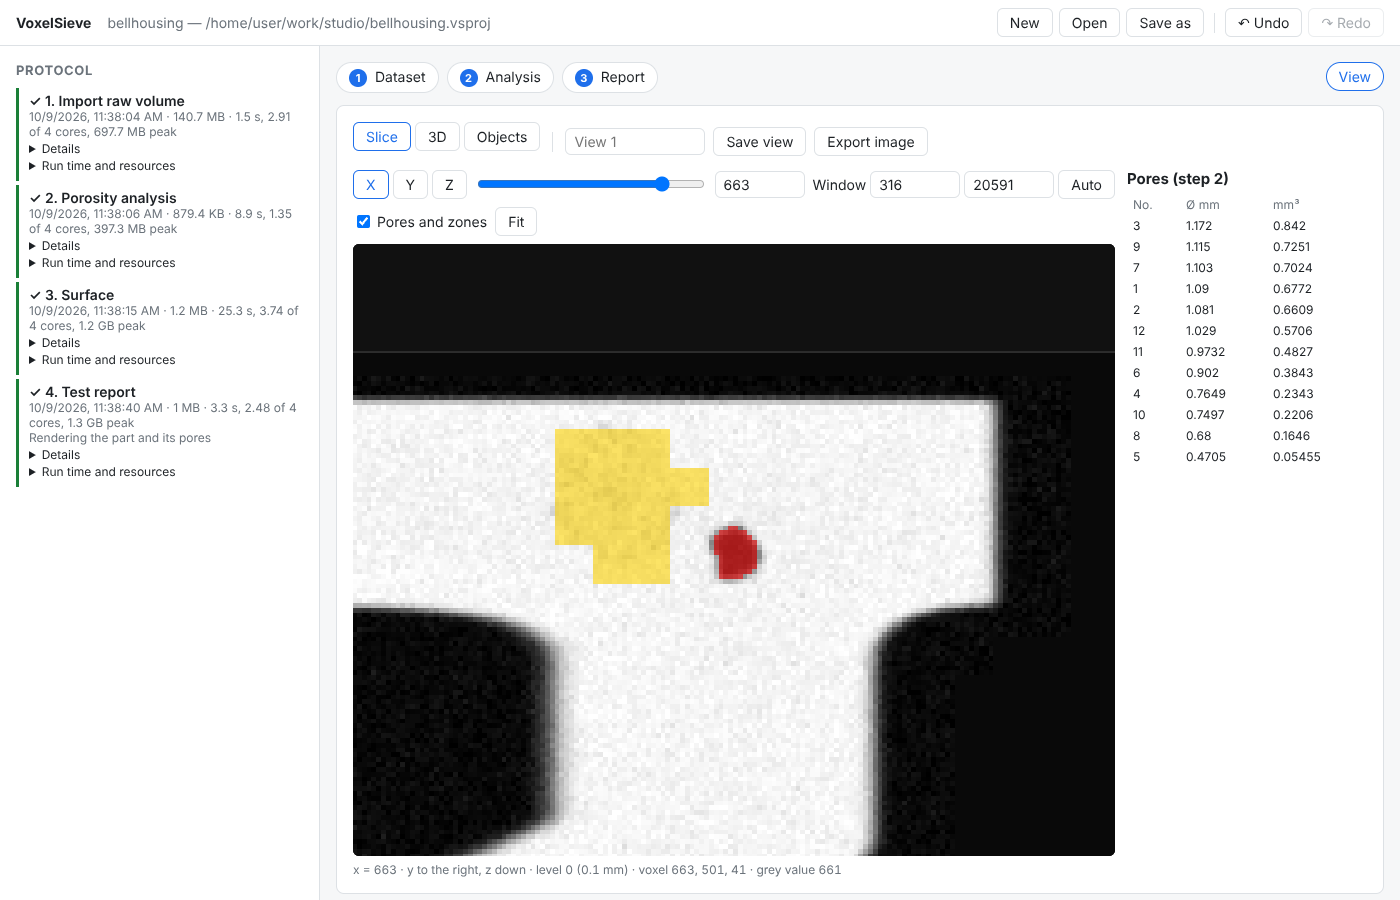The height and width of the screenshot is (900, 1400).
Task: Switch the viewer to Objects mode
Action: [502, 137]
